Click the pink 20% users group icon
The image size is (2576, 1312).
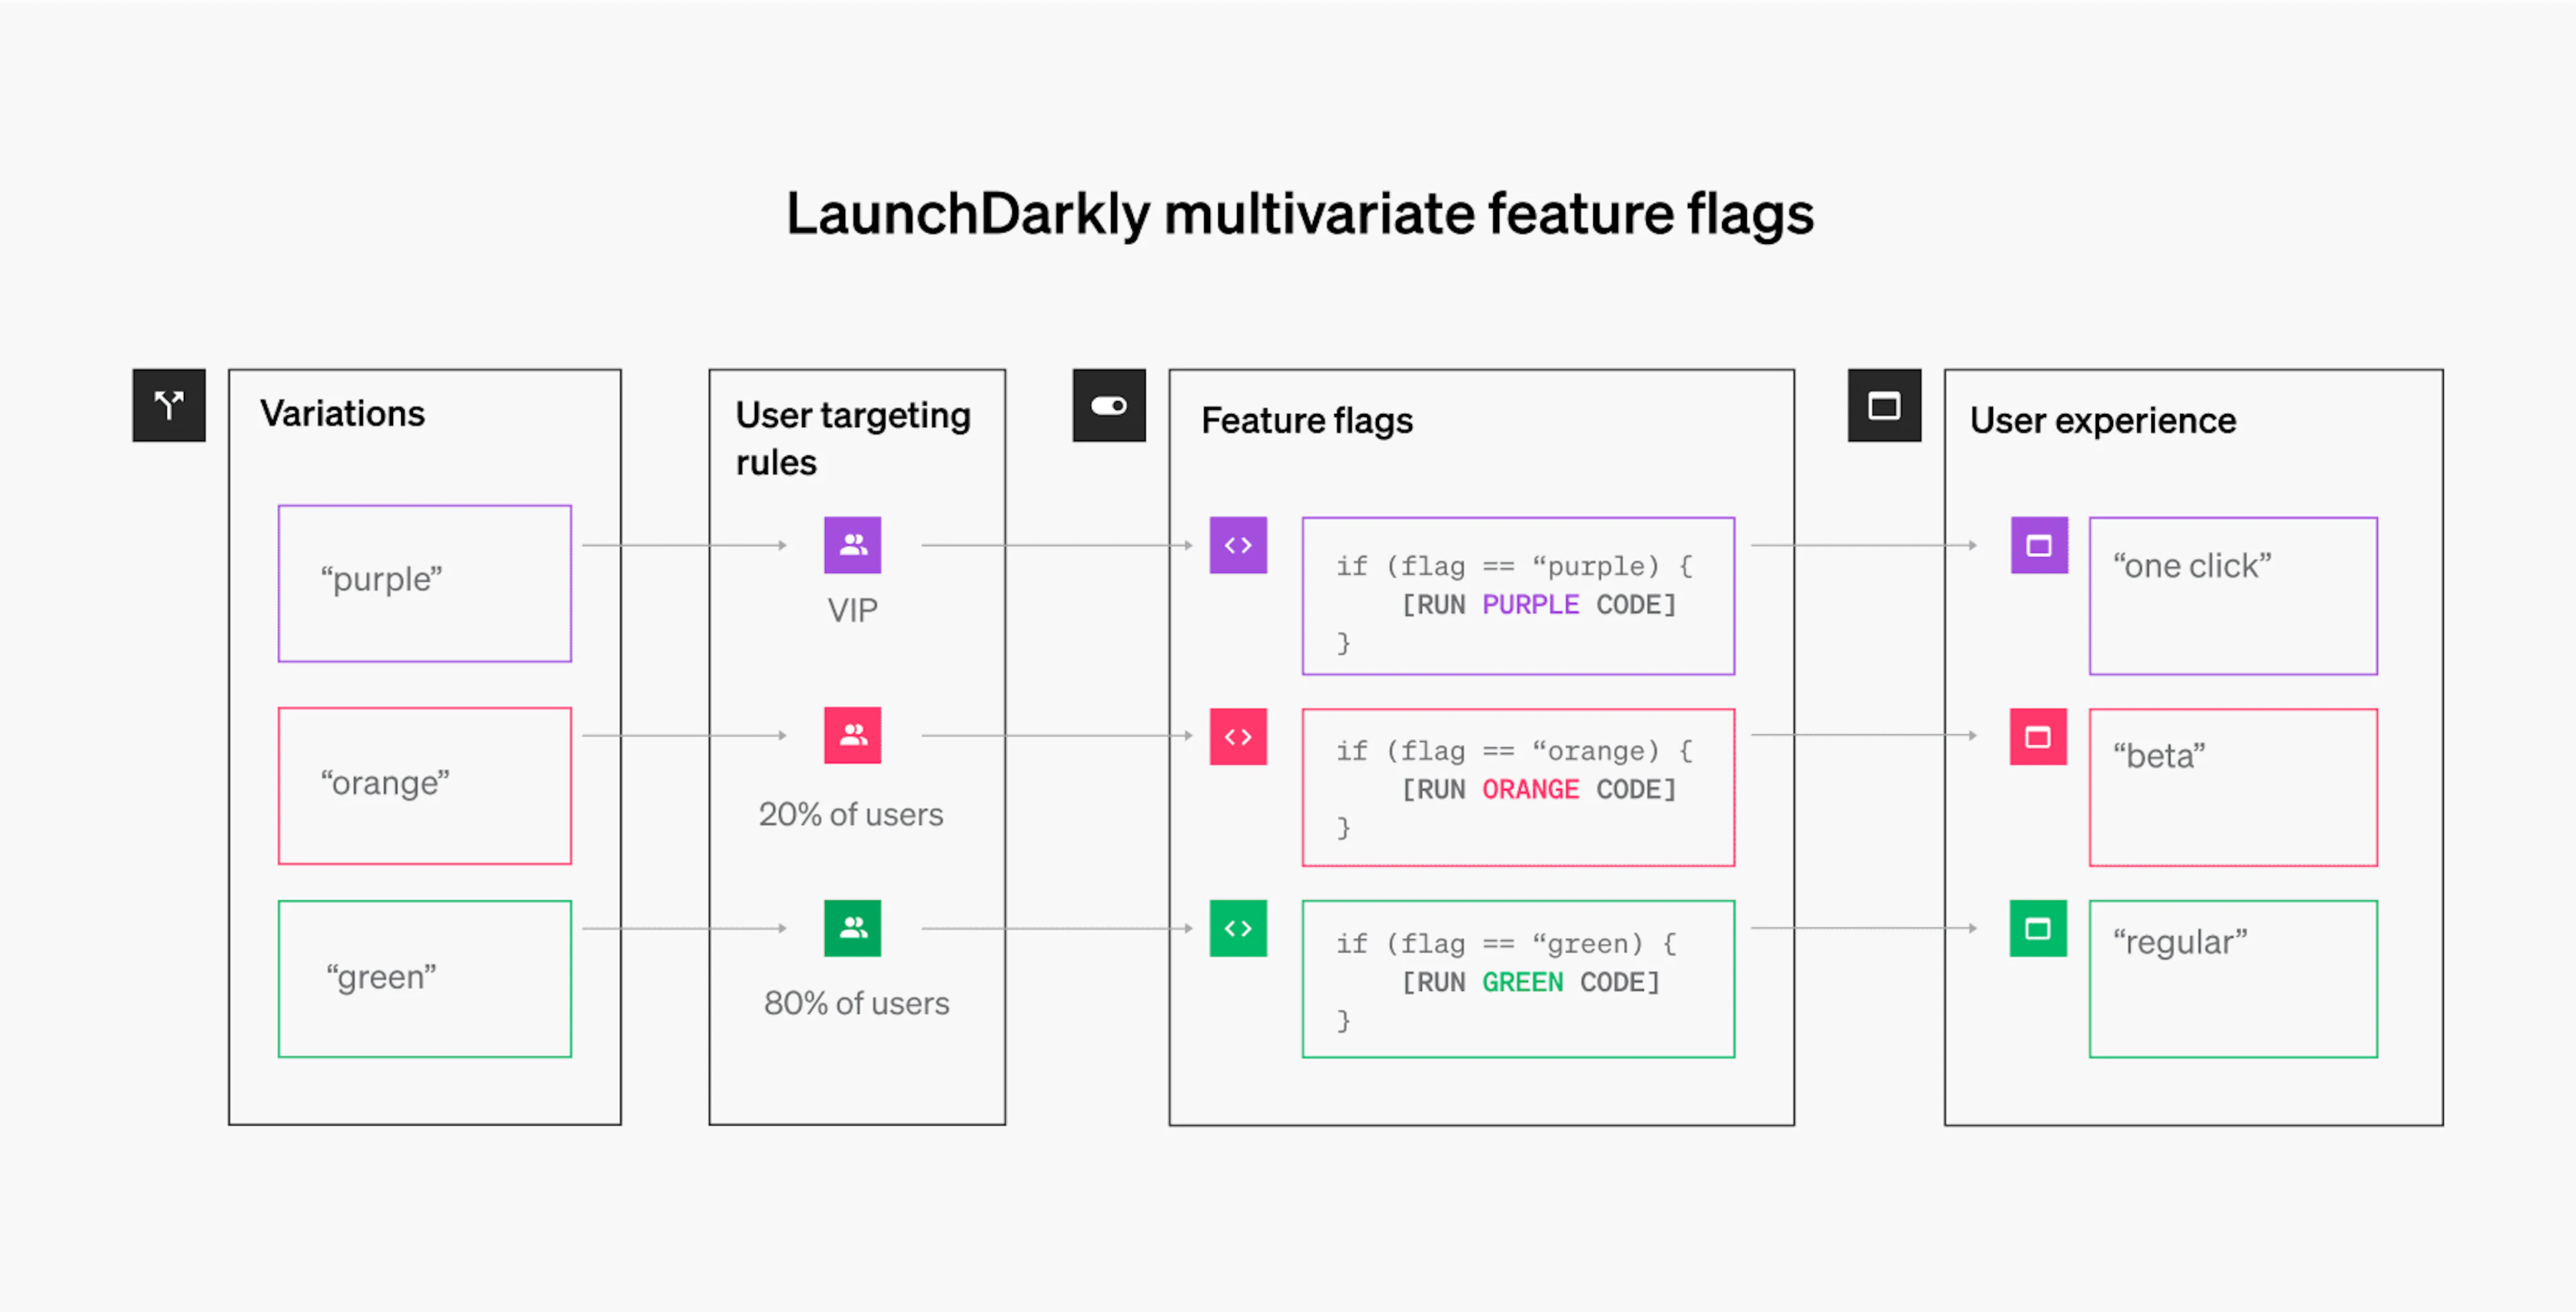click(852, 735)
